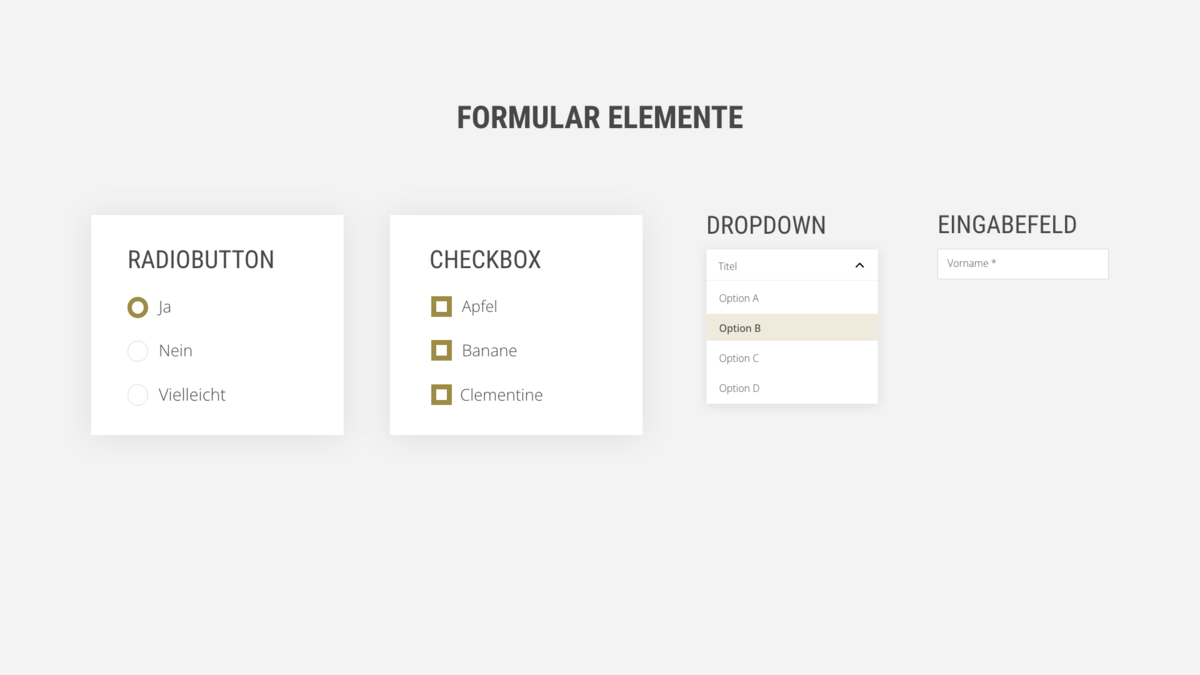This screenshot has width=1200, height=675.
Task: Collapse dropdown using the chevron arrow
Action: pyautogui.click(x=859, y=266)
